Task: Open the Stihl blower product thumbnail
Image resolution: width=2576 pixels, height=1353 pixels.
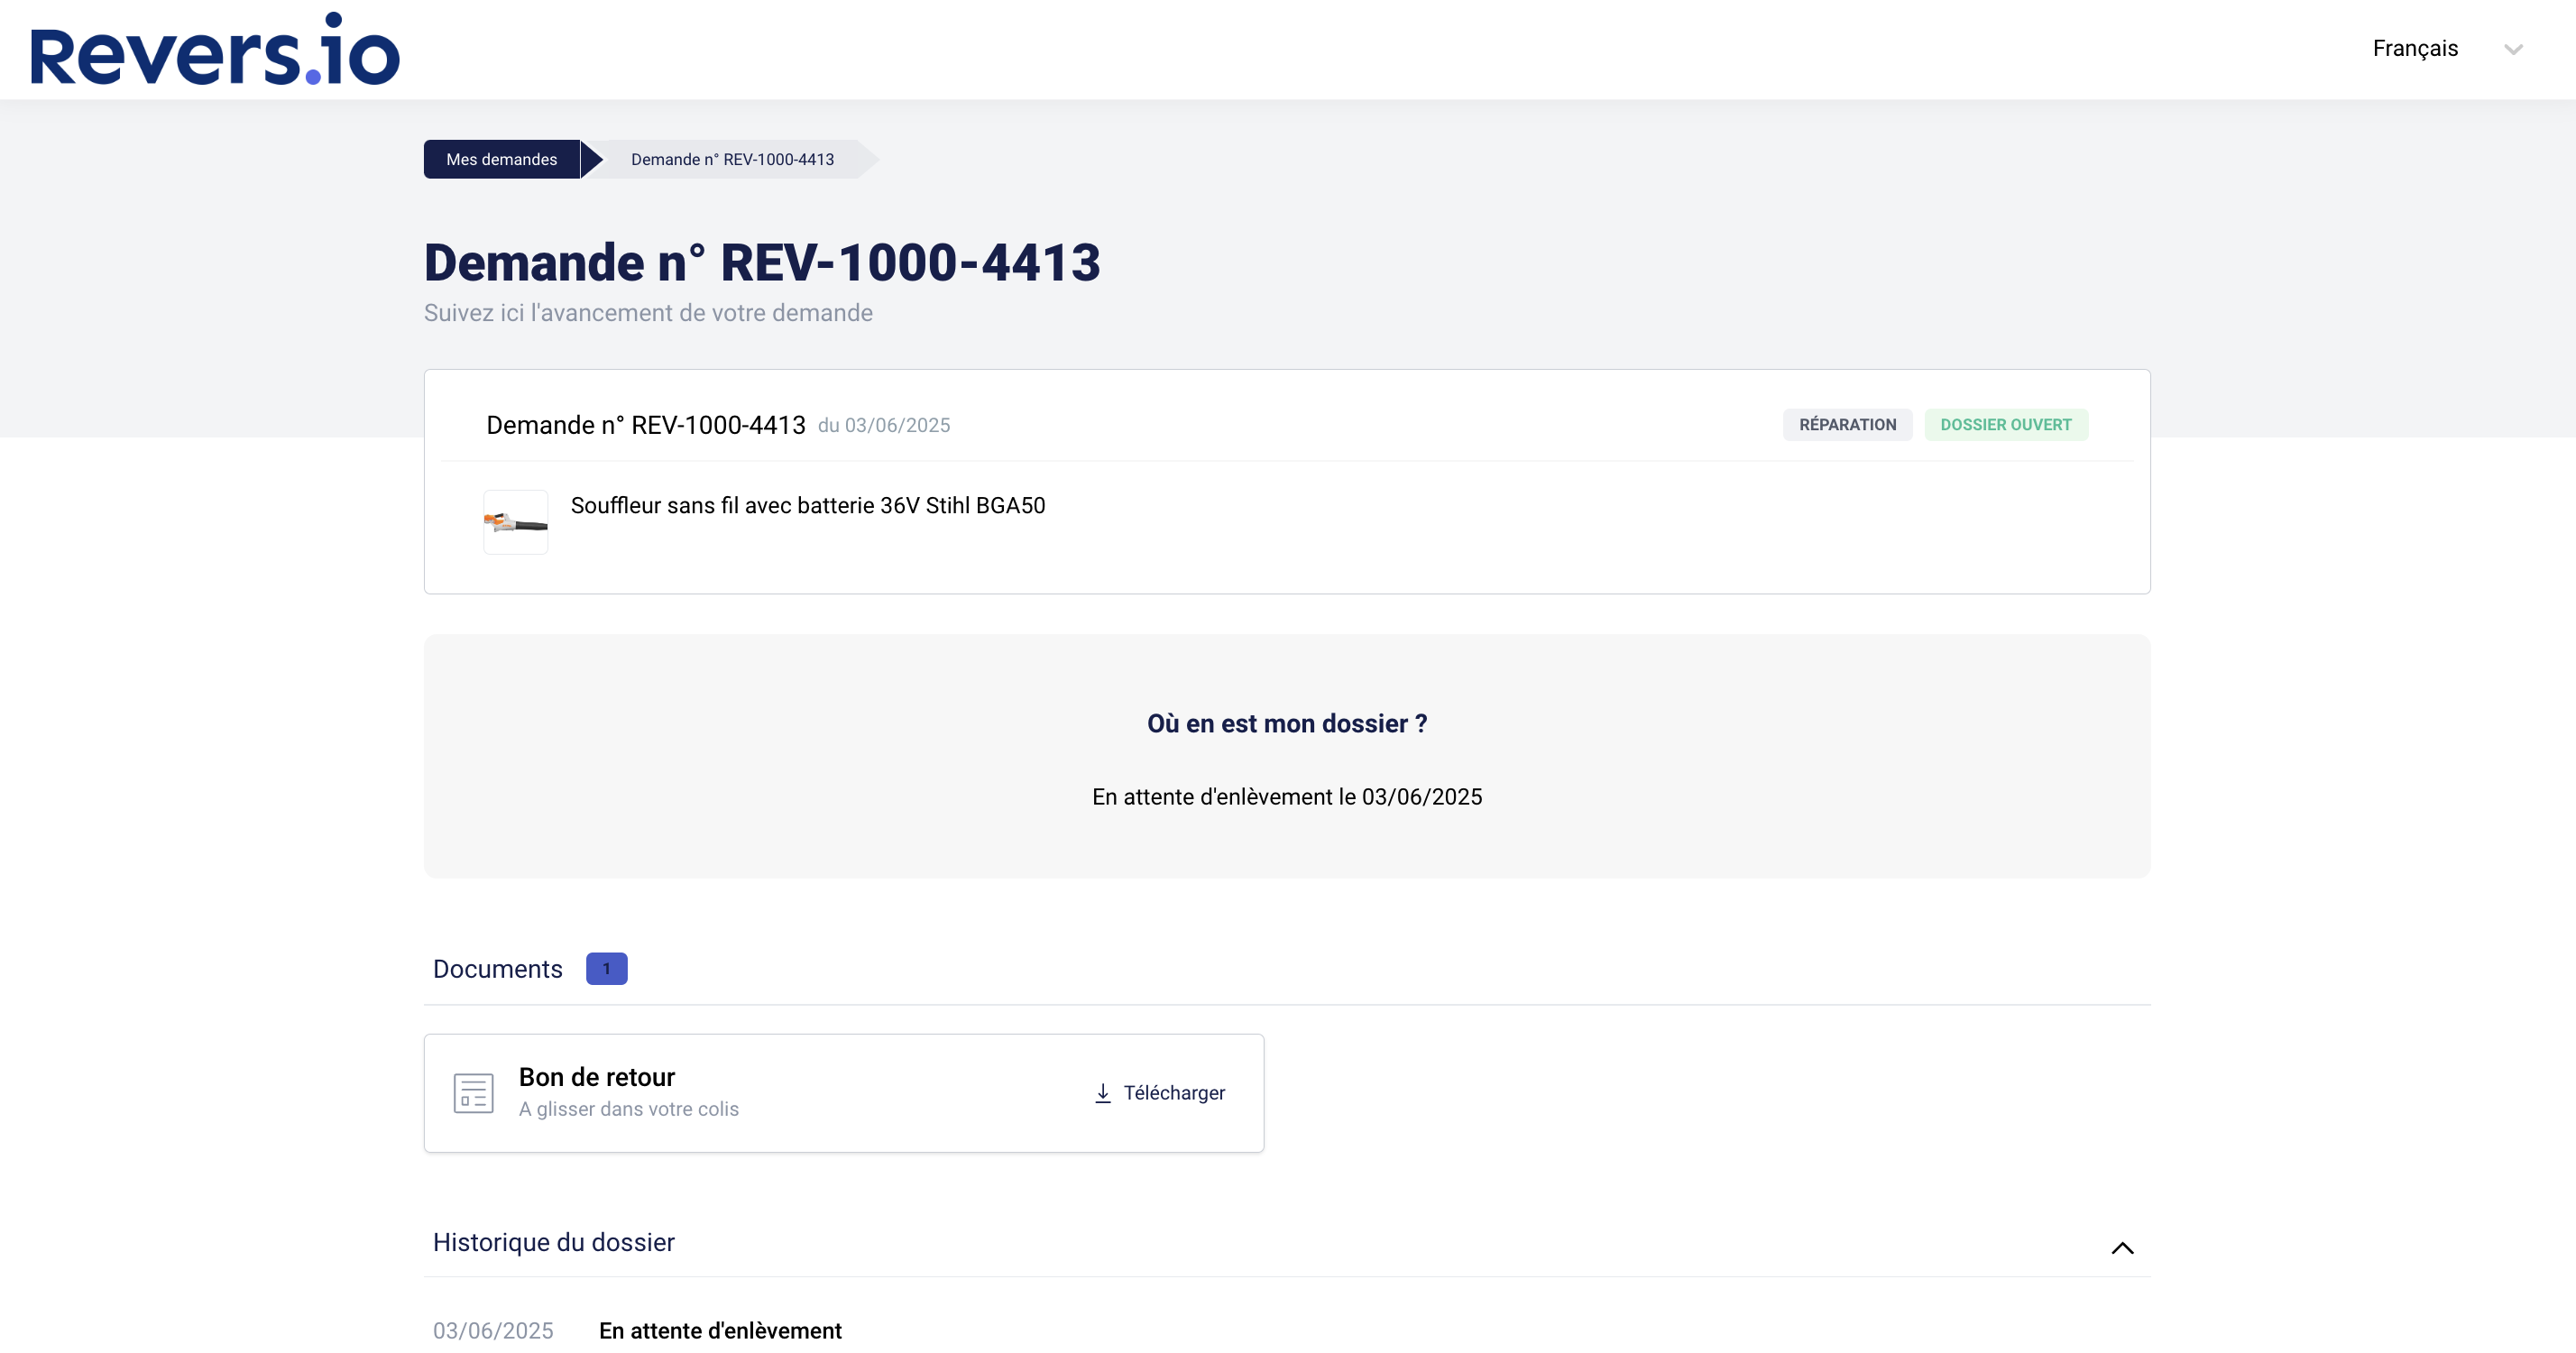Action: [x=516, y=522]
